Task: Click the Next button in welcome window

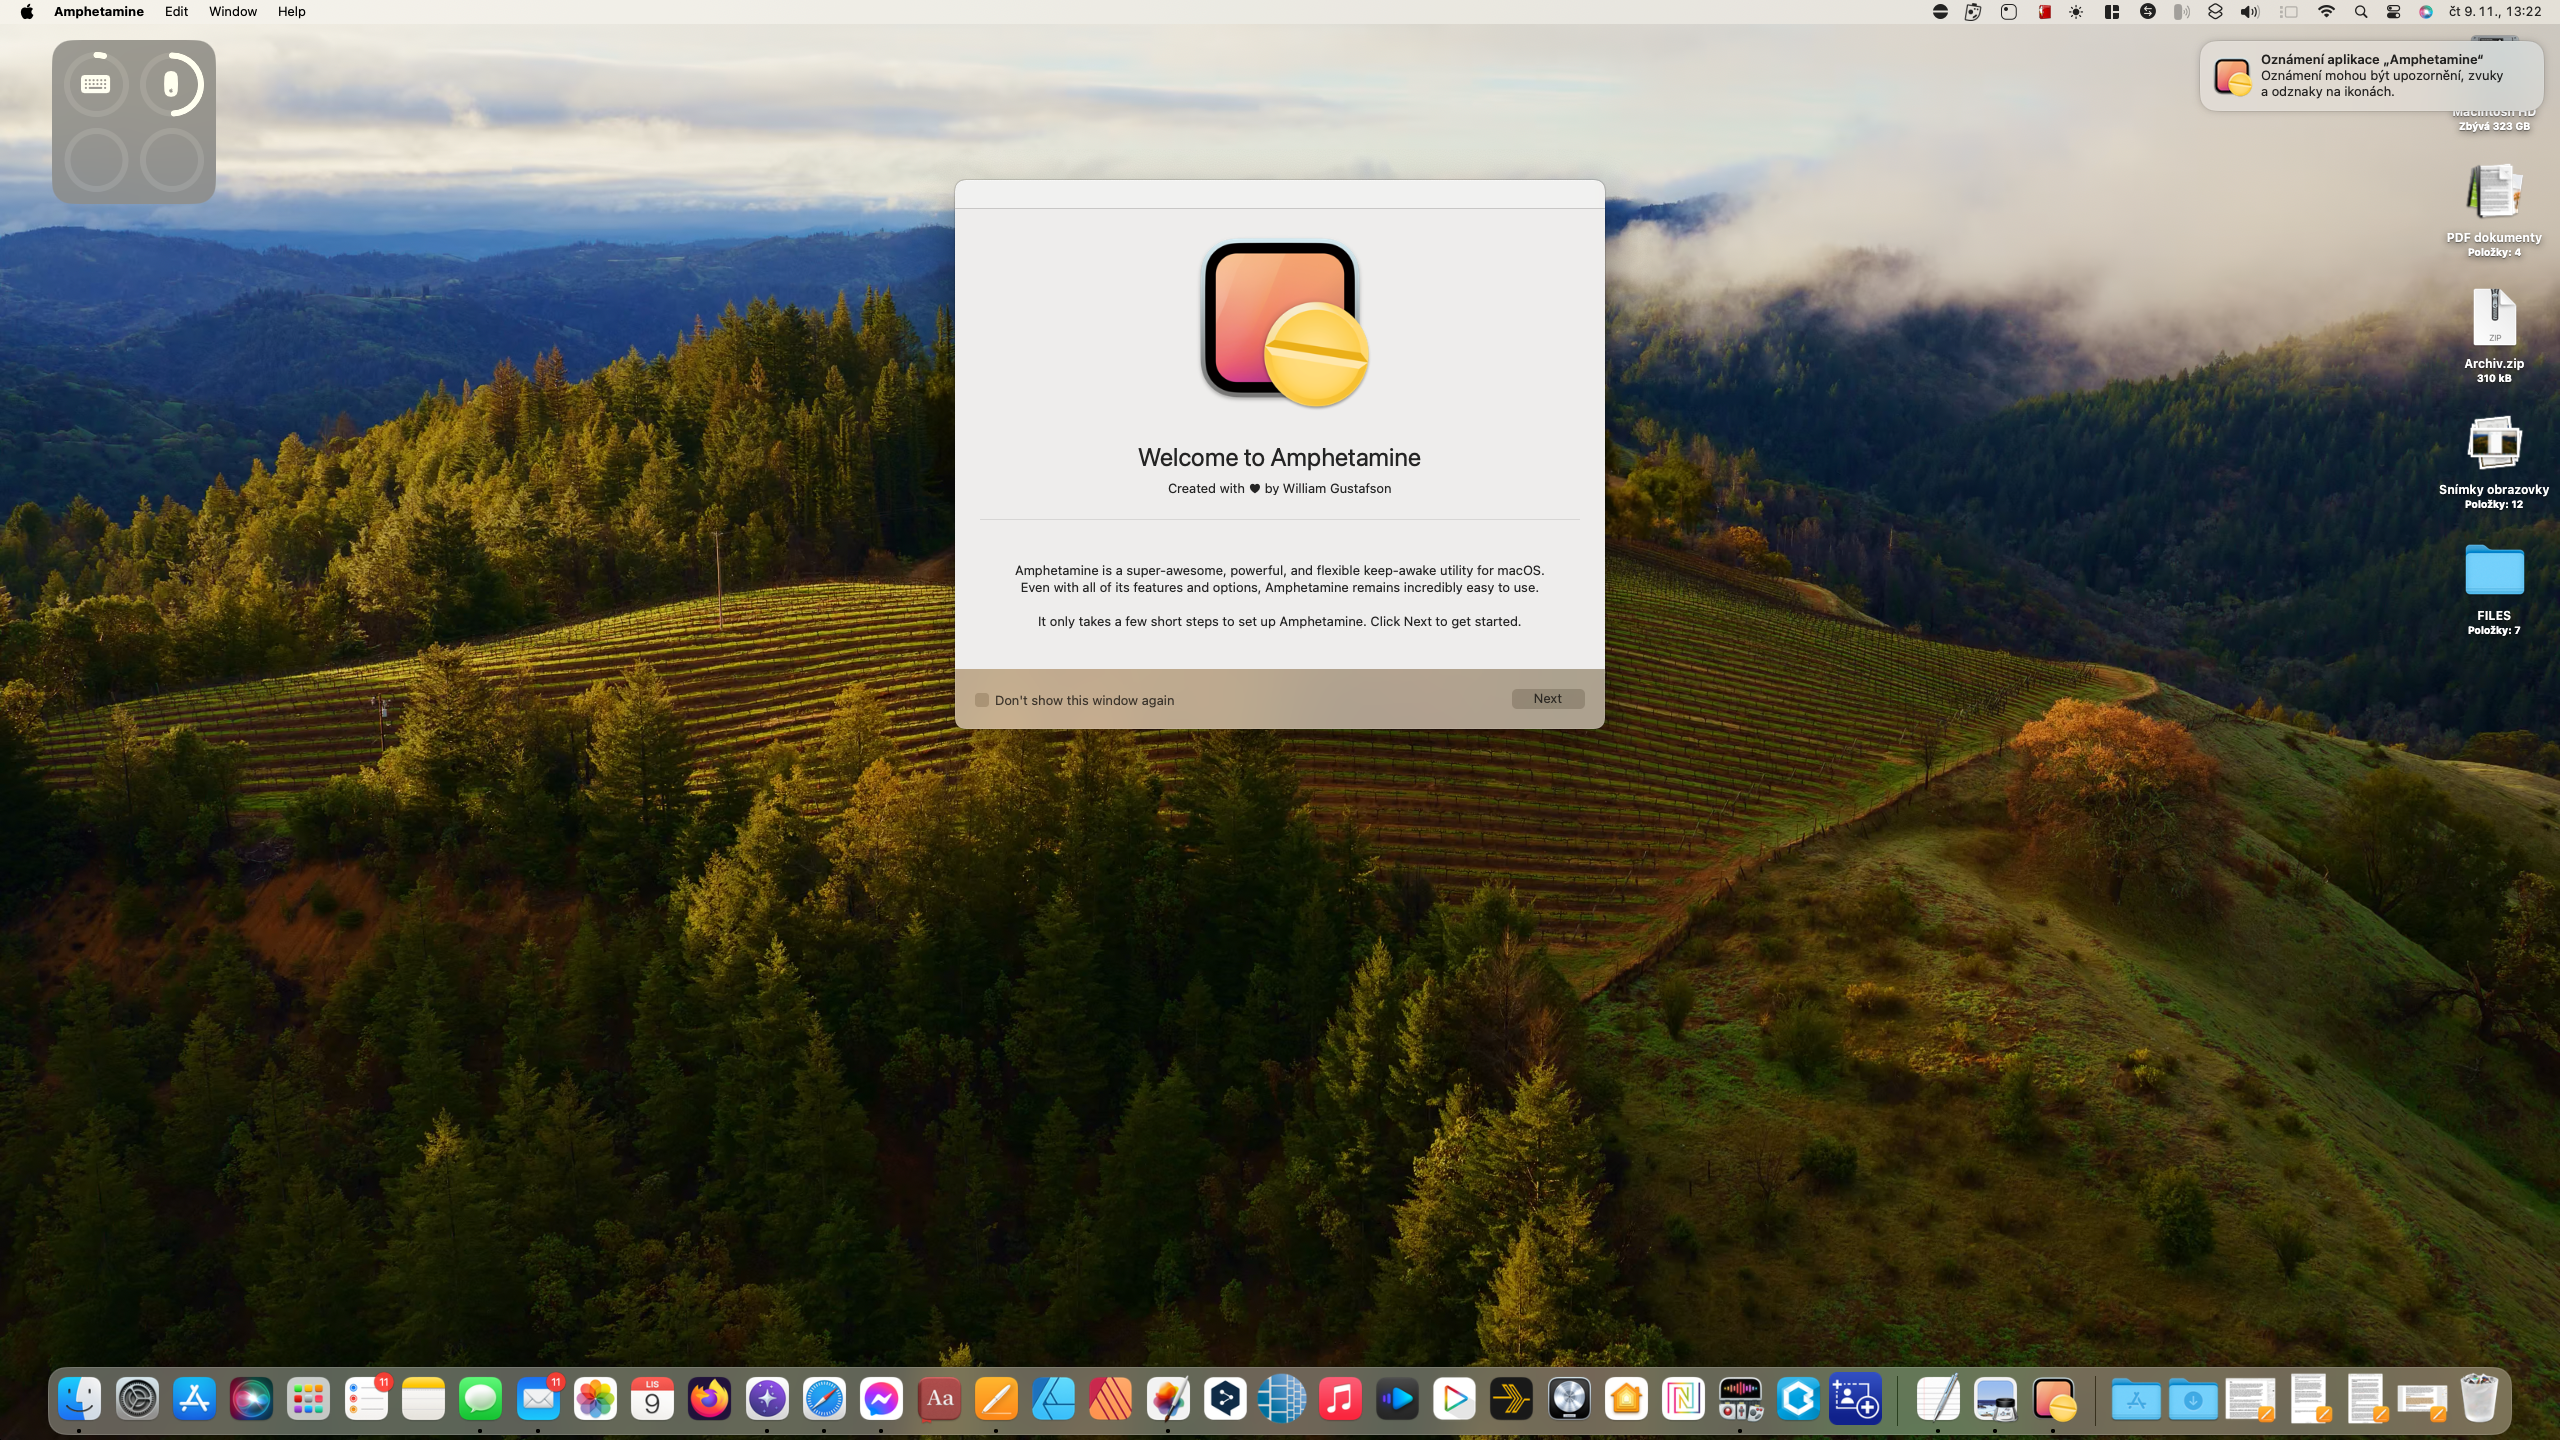Action: [1547, 699]
